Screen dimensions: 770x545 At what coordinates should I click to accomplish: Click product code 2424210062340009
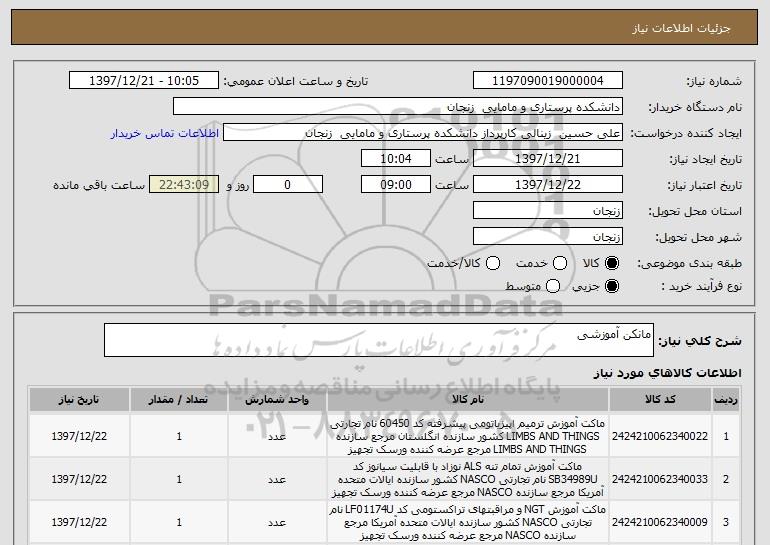(660, 522)
